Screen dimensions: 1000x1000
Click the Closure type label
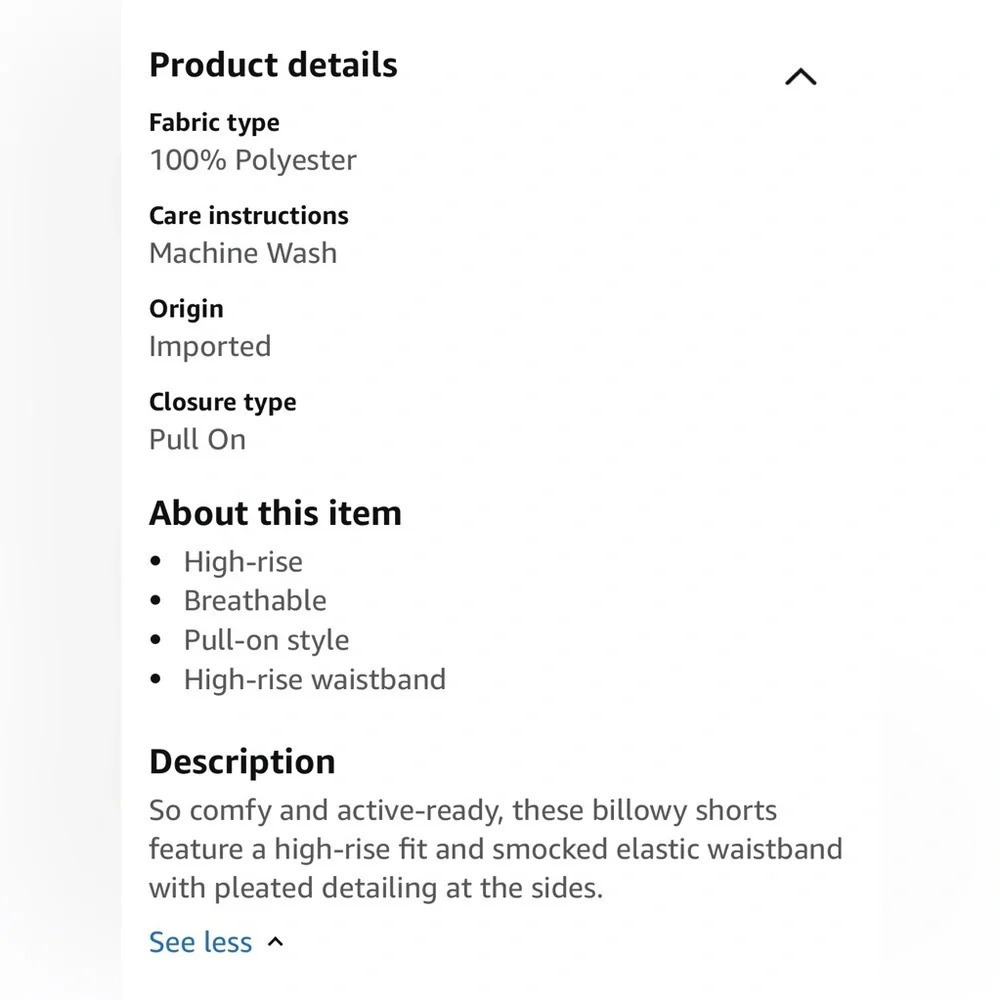coord(223,402)
